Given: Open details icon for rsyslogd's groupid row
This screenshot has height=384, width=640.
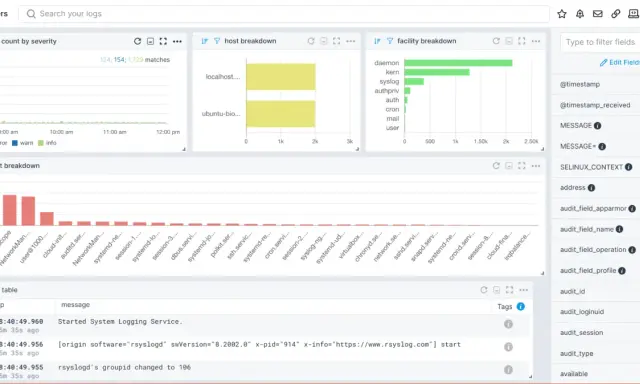Looking at the screenshot, I should (x=508, y=370).
